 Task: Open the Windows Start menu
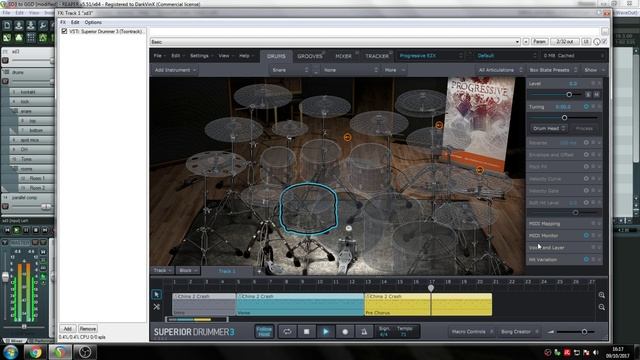[11, 352]
